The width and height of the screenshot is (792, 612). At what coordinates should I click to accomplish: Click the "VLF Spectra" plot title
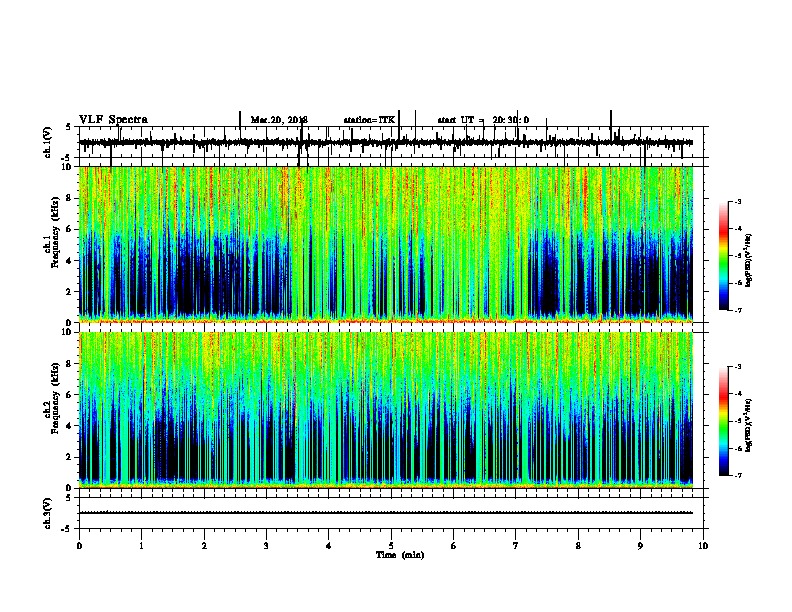[x=113, y=120]
